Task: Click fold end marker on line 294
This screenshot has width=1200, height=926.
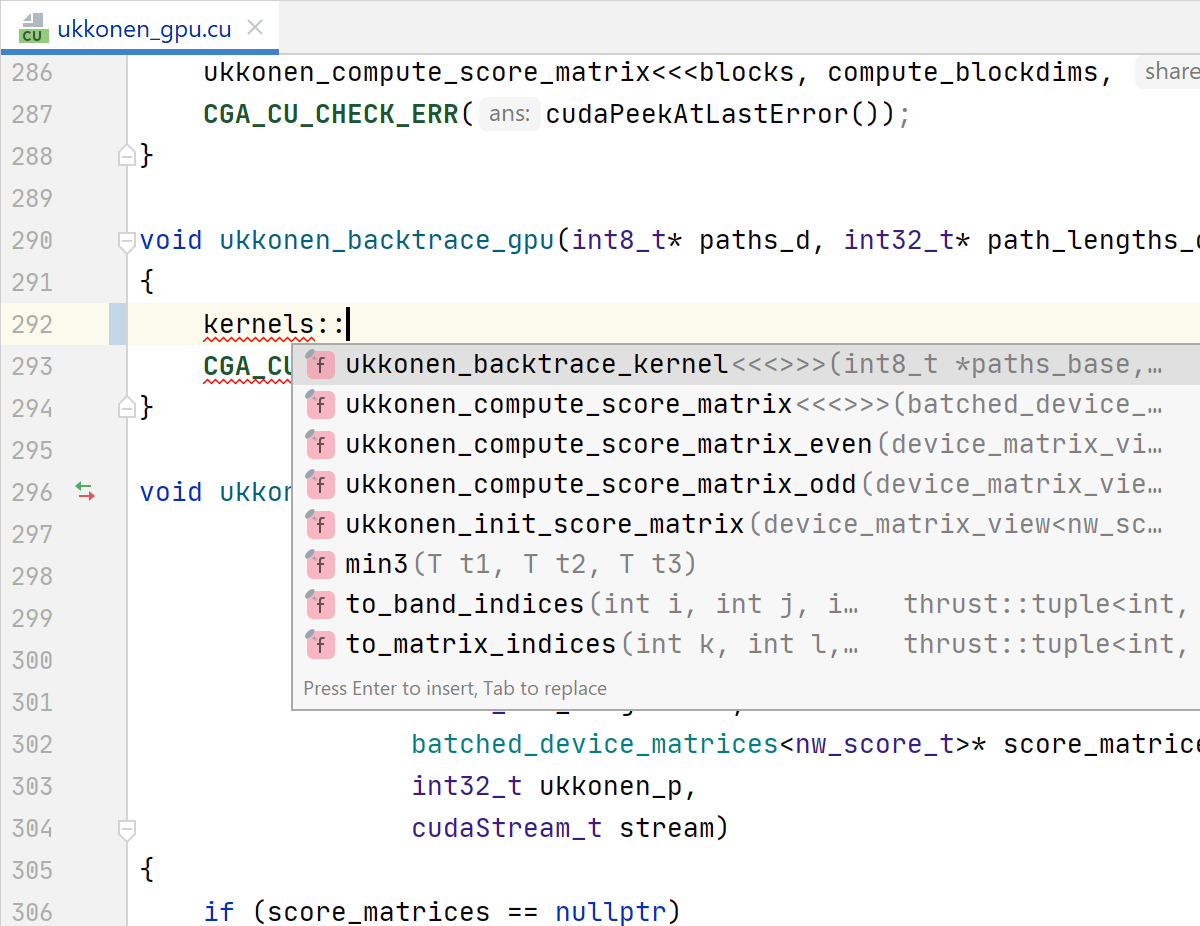Action: coord(126,407)
